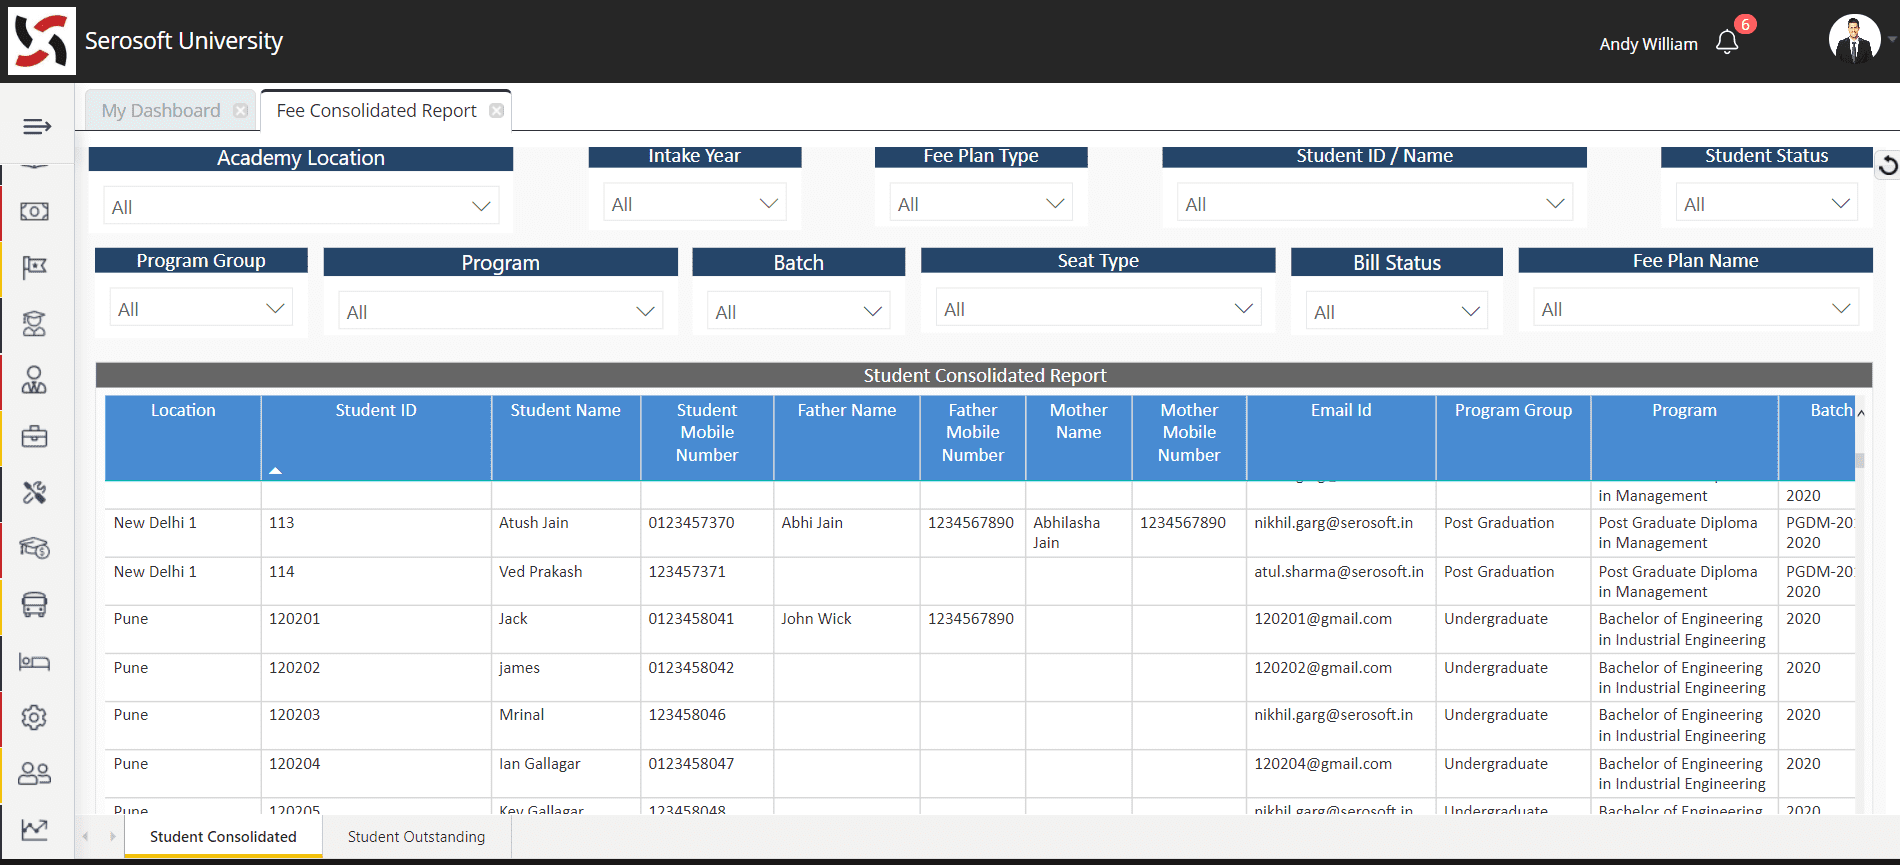Select the Ian Gallagar name cell
The height and width of the screenshot is (865, 1900).
pyautogui.click(x=566, y=774)
